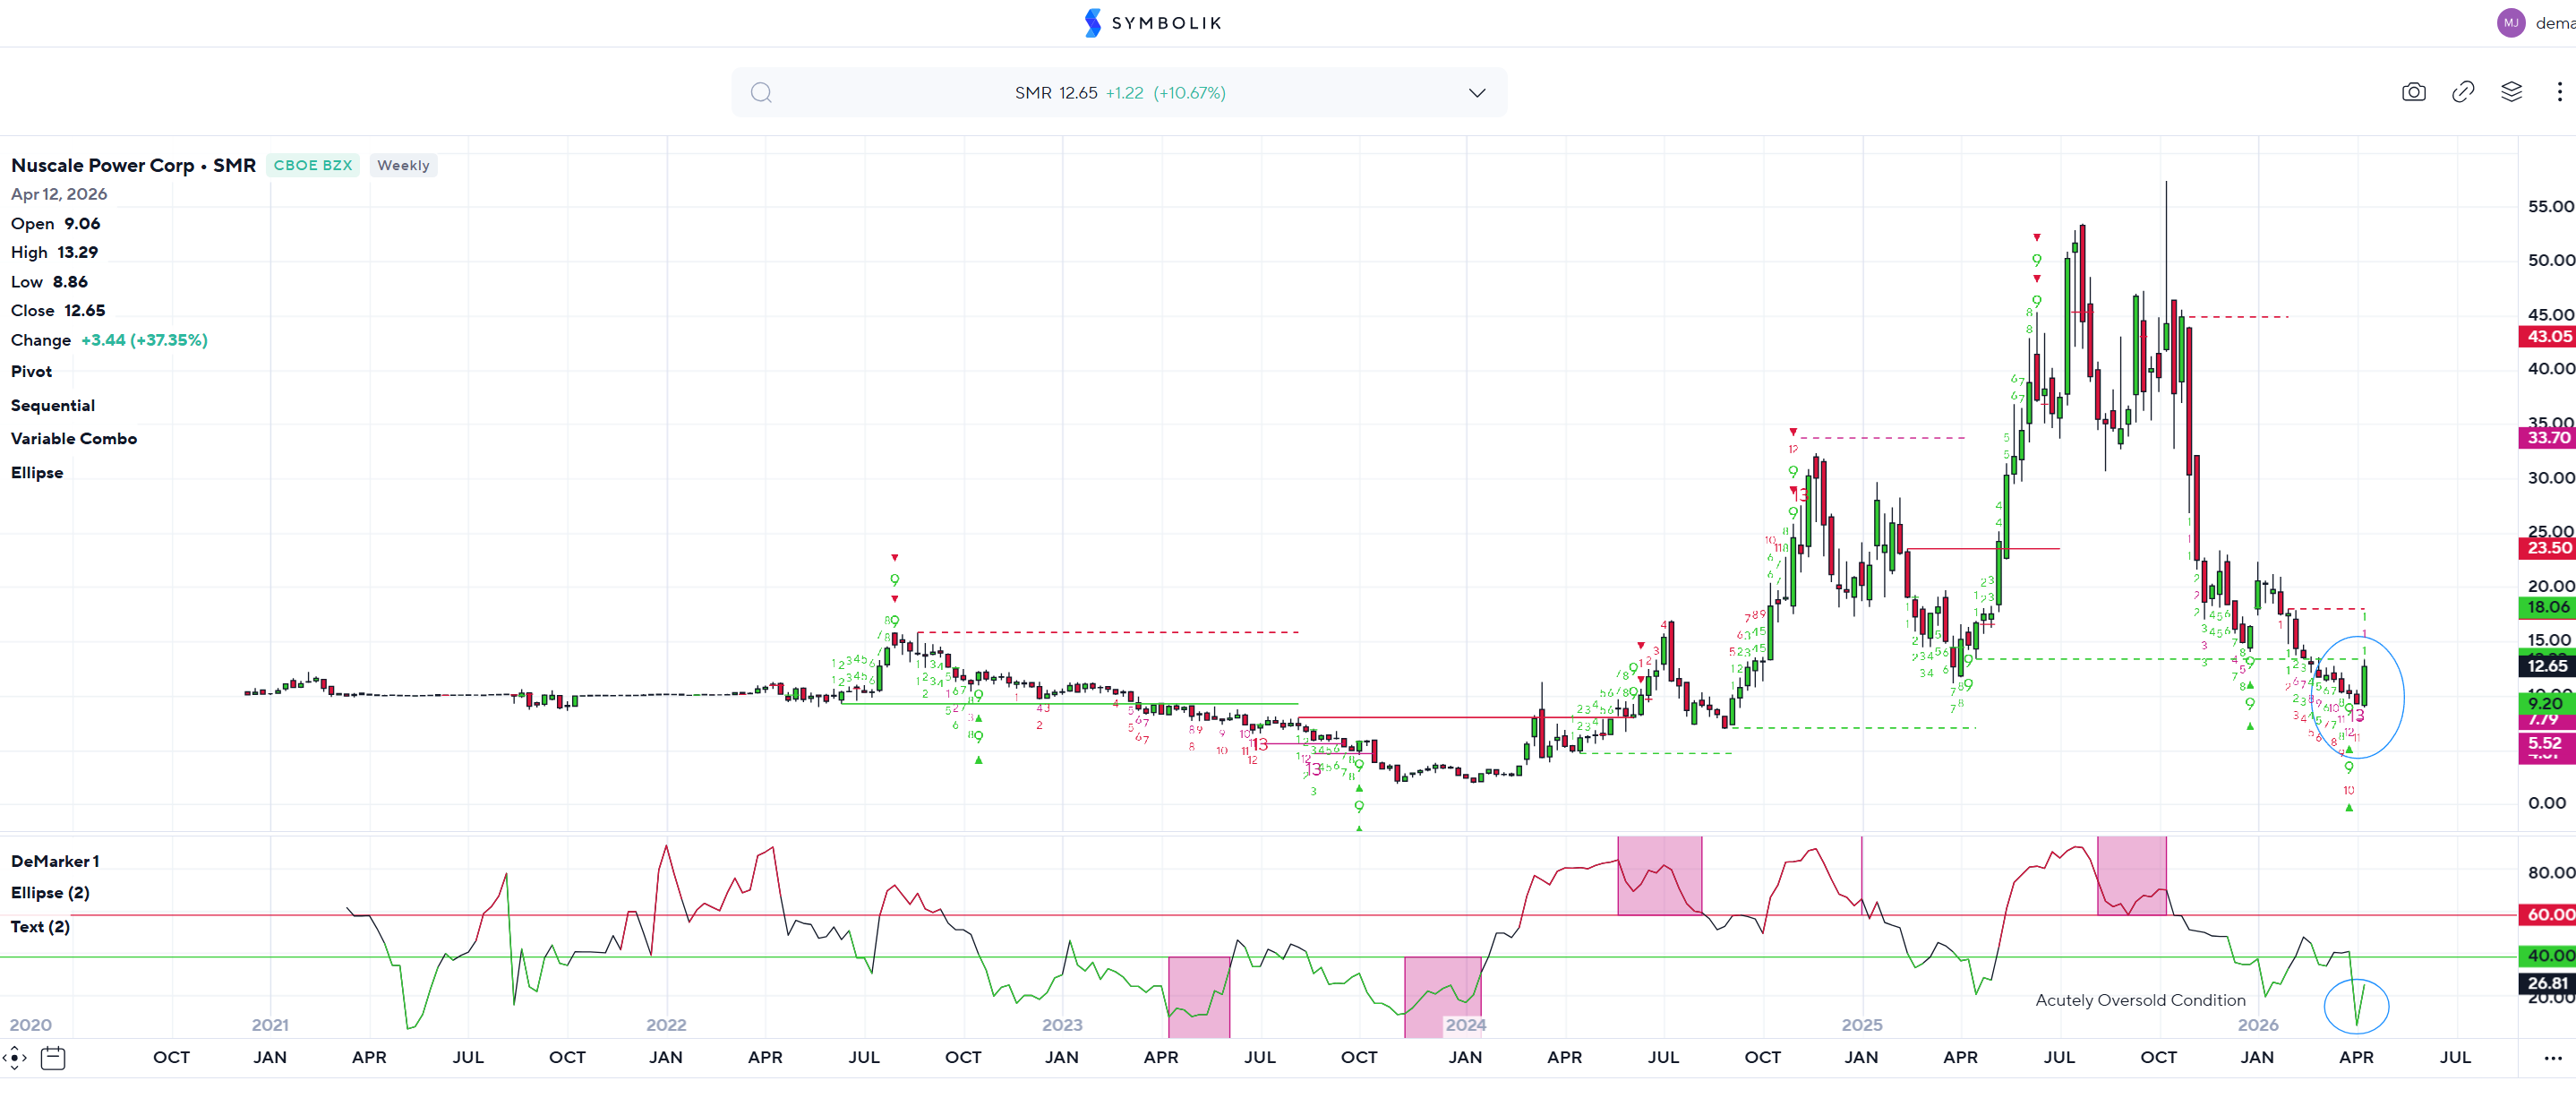Toggle the Ellipse drawing on price chart

(x=37, y=472)
